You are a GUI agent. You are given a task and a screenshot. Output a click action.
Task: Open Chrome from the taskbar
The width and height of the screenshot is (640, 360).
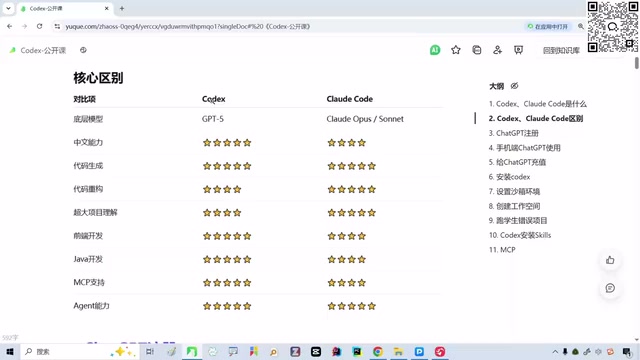point(378,351)
